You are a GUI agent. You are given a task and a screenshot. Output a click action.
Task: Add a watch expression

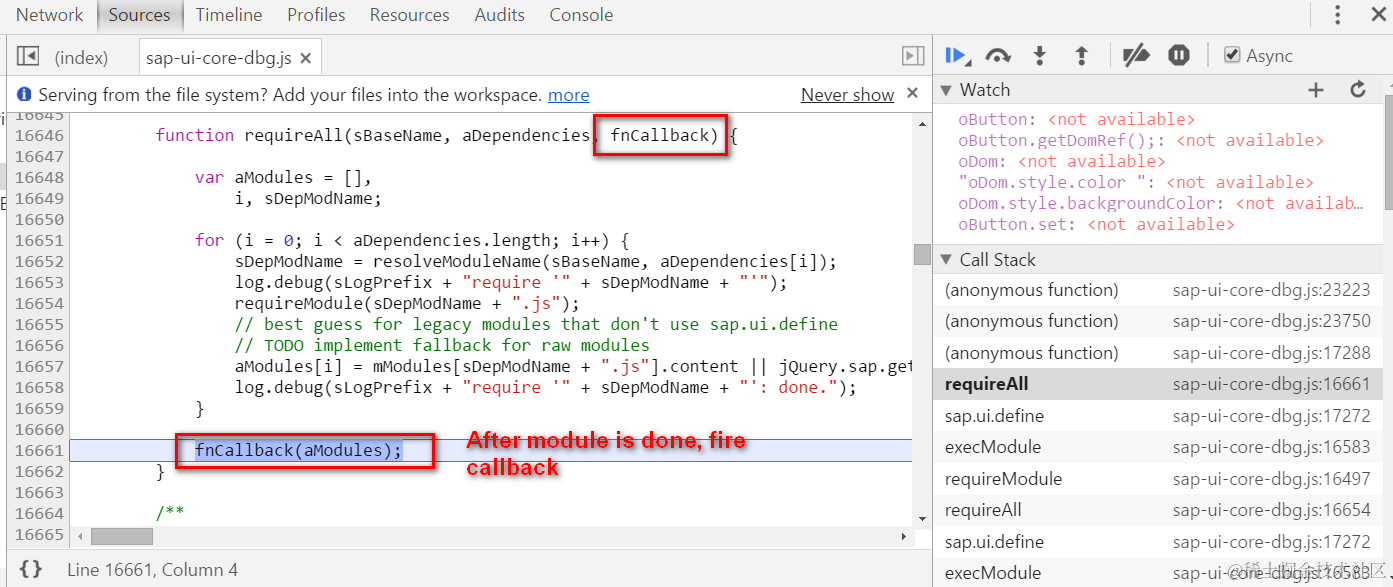(x=1316, y=90)
